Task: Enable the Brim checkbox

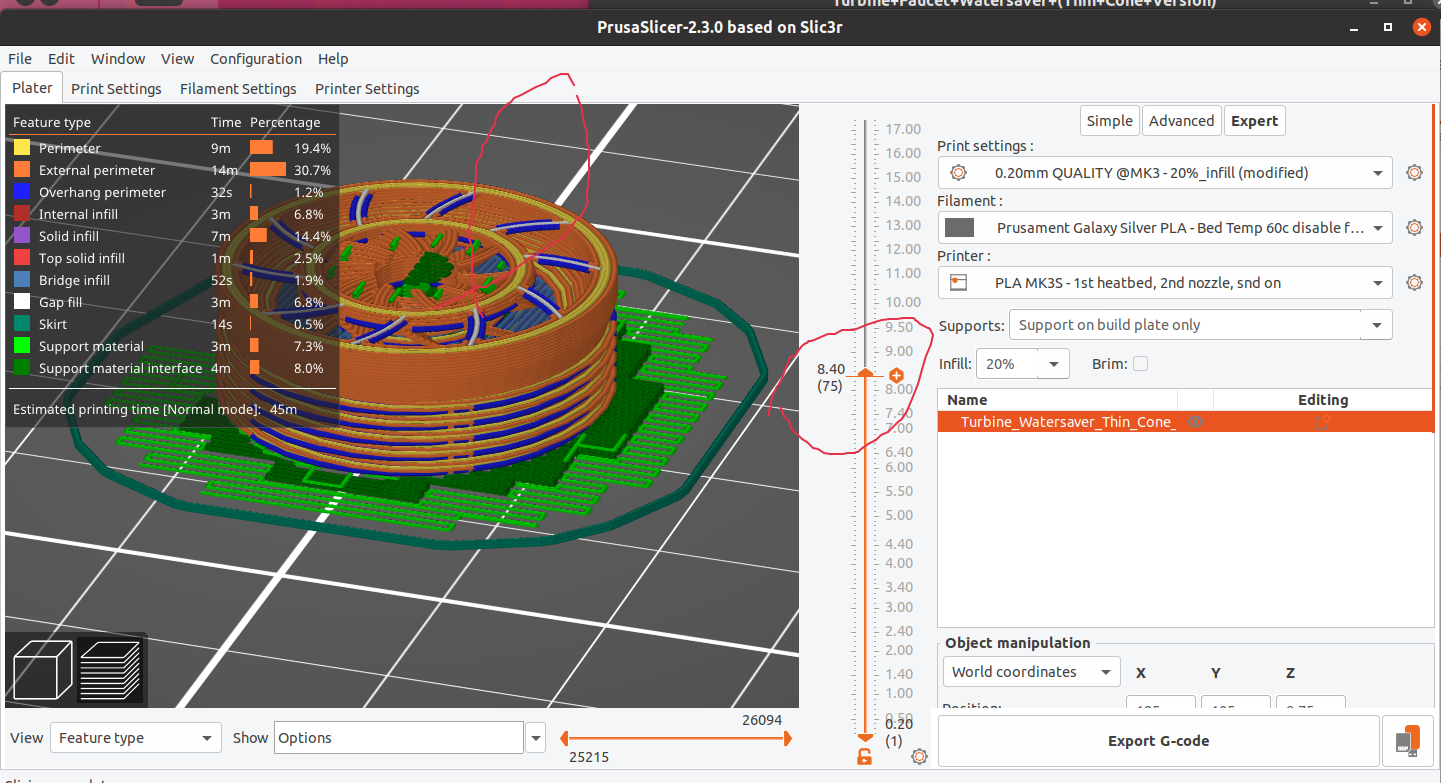Action: point(1141,363)
